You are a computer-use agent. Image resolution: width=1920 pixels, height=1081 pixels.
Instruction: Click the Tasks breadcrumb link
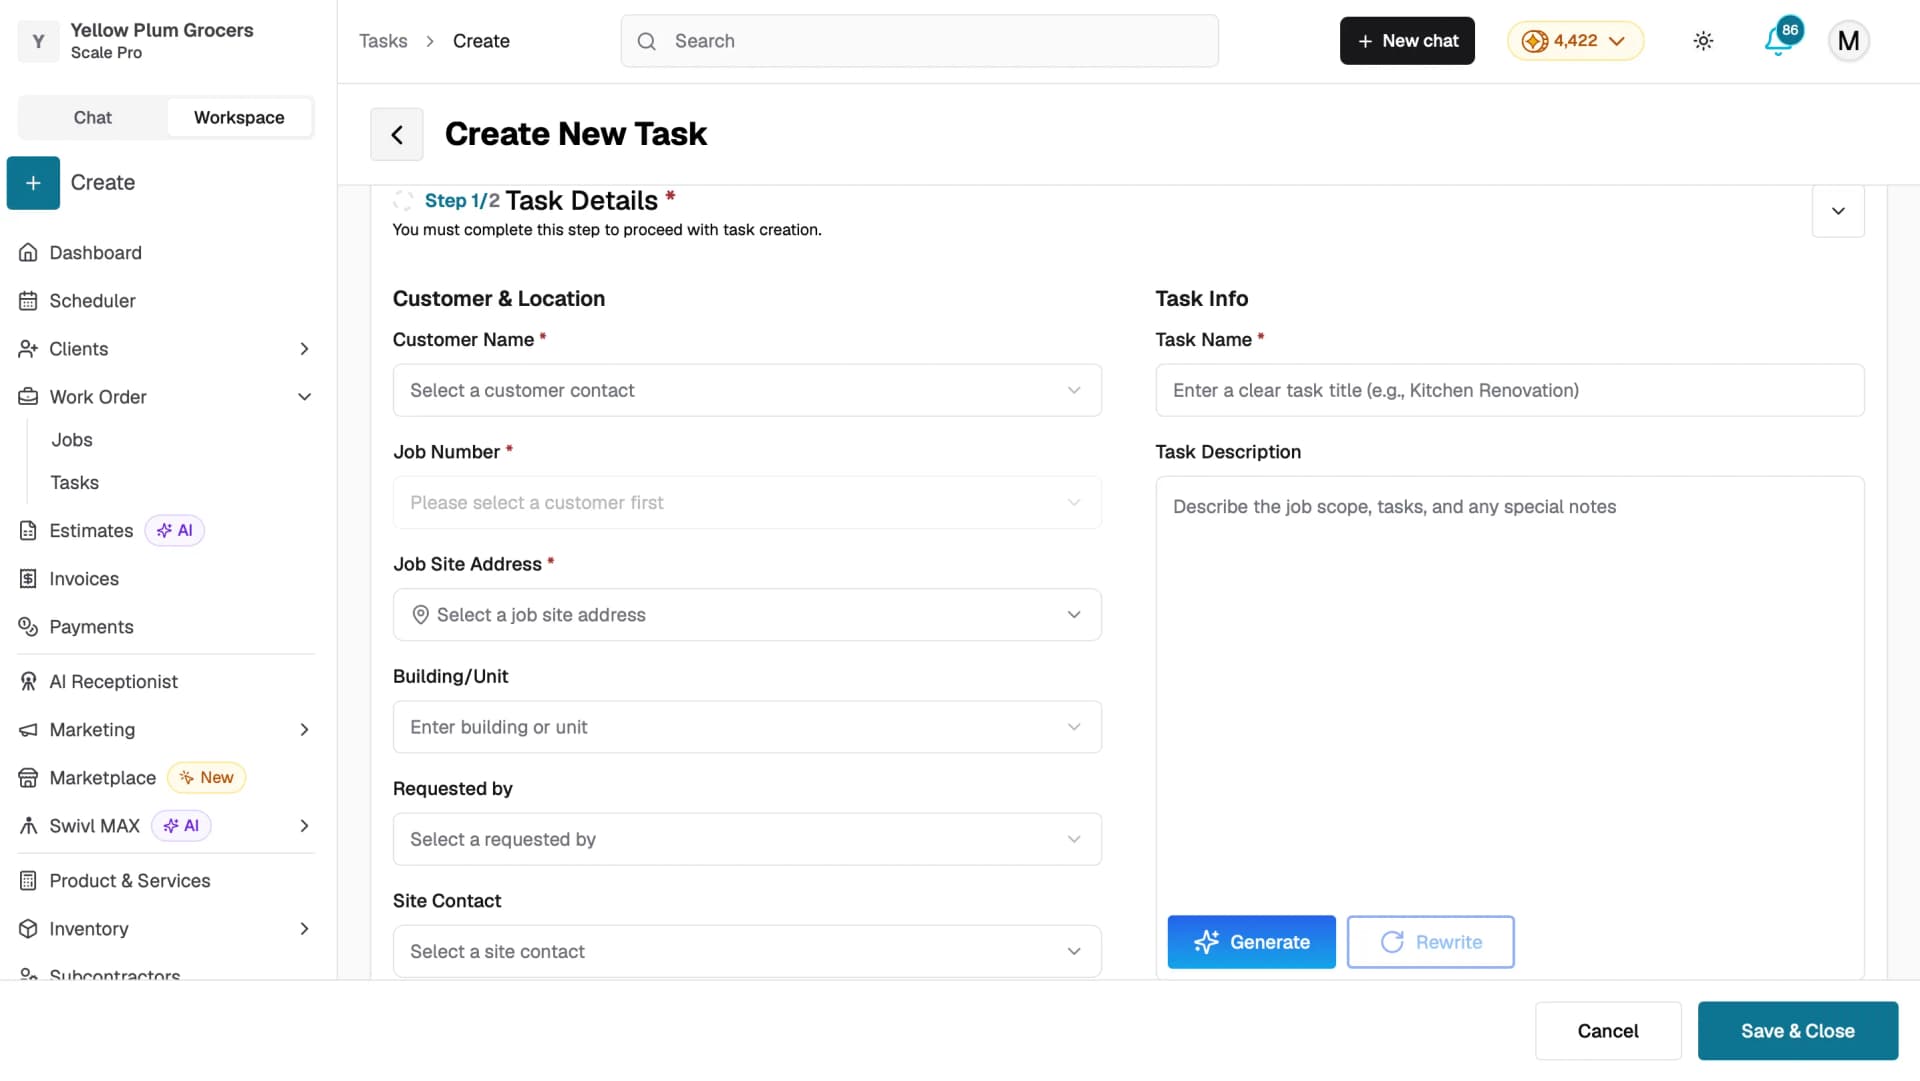pos(383,41)
